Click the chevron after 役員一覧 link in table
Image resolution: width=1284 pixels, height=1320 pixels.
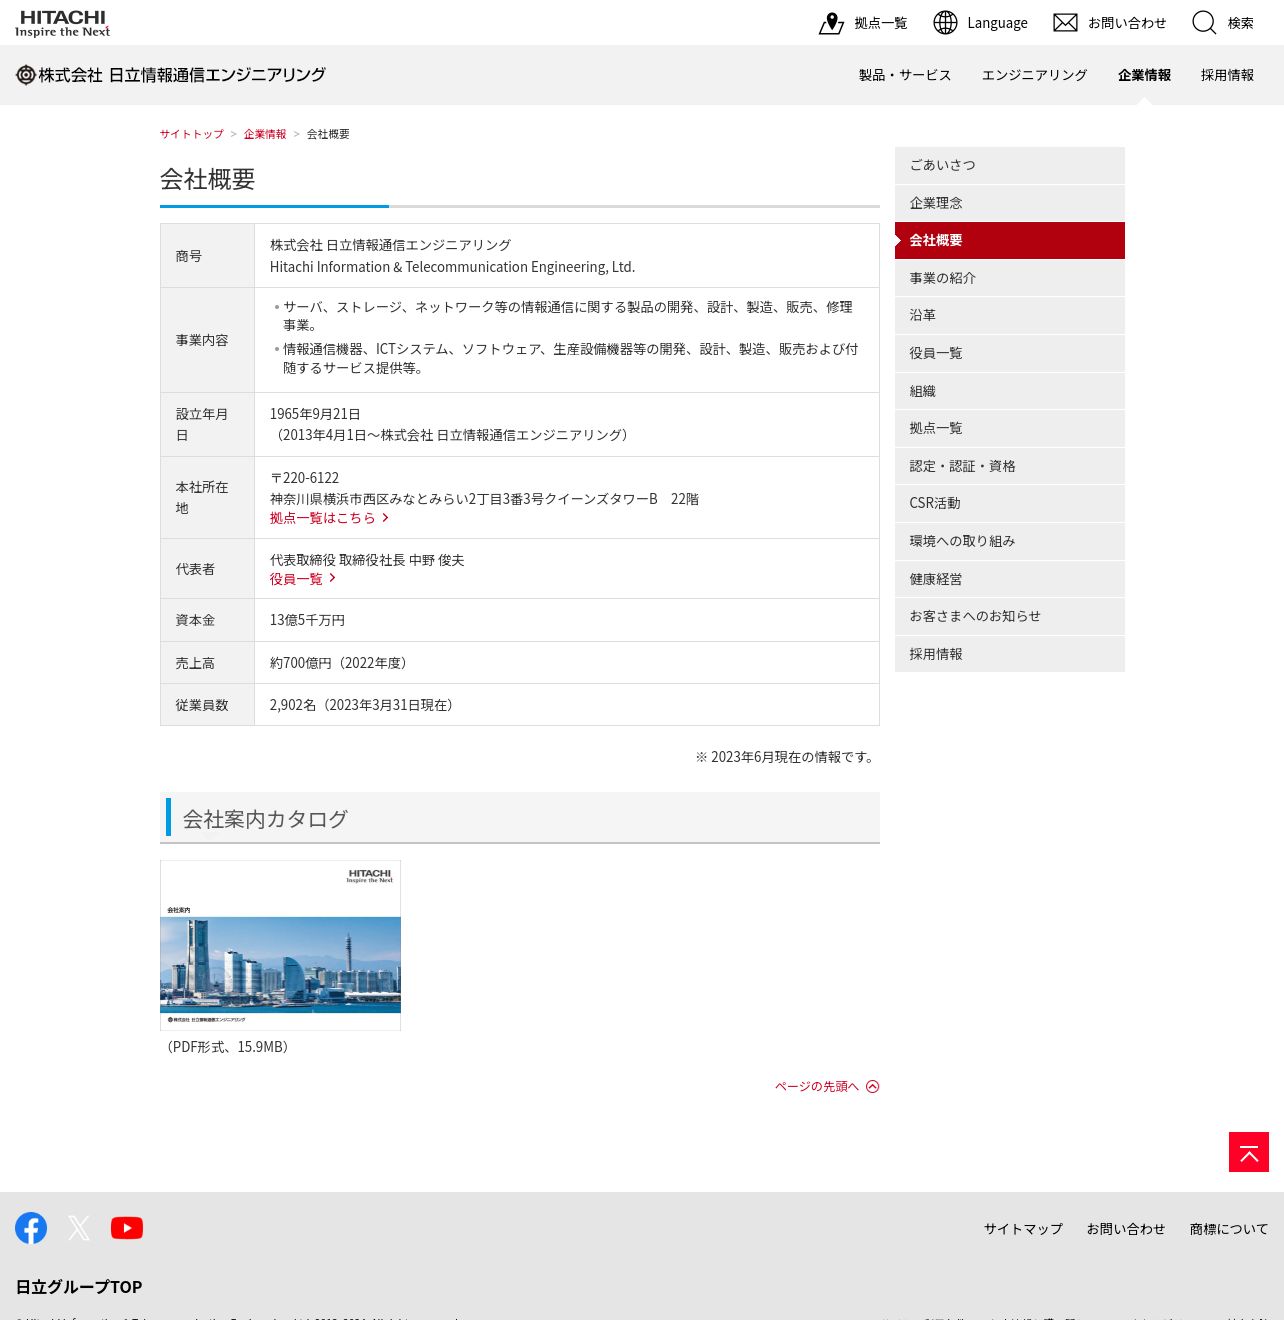coord(332,579)
